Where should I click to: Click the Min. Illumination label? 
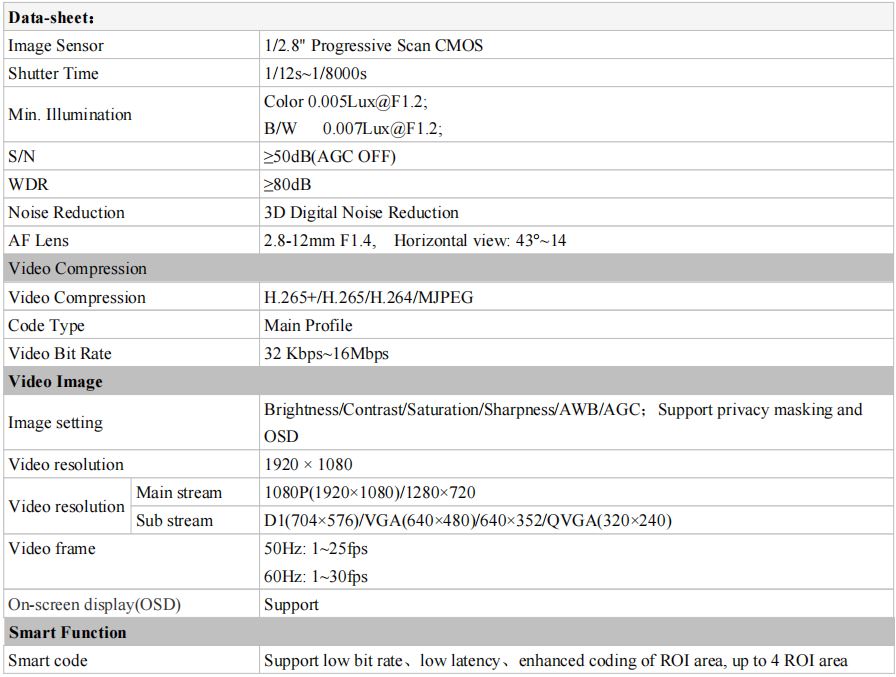point(70,115)
